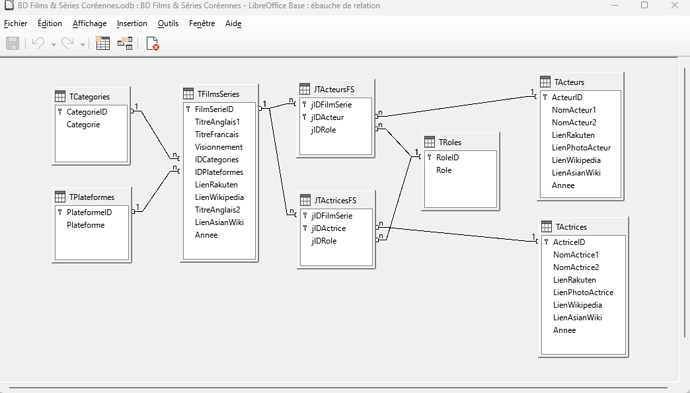Click the Add Tables toolbar icon

[103, 43]
